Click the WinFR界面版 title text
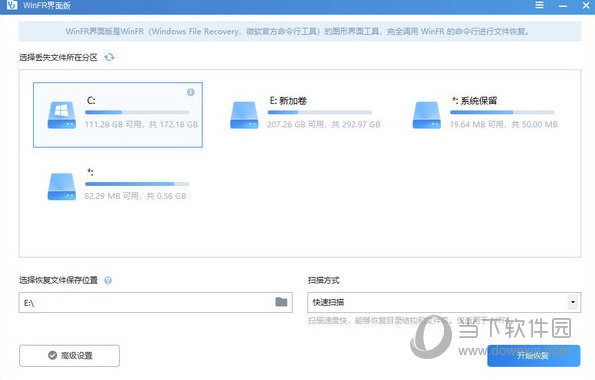Image resolution: width=595 pixels, height=380 pixels. coord(47,5)
